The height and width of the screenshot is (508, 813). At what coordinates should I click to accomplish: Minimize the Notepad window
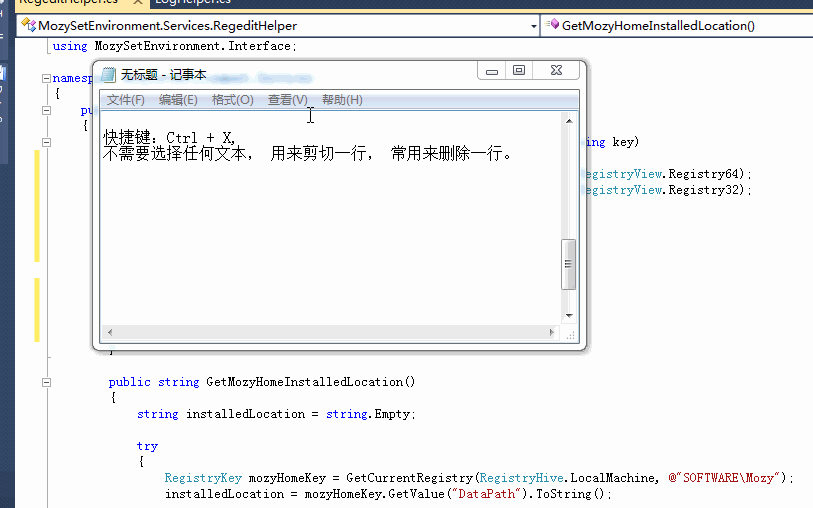click(x=492, y=71)
